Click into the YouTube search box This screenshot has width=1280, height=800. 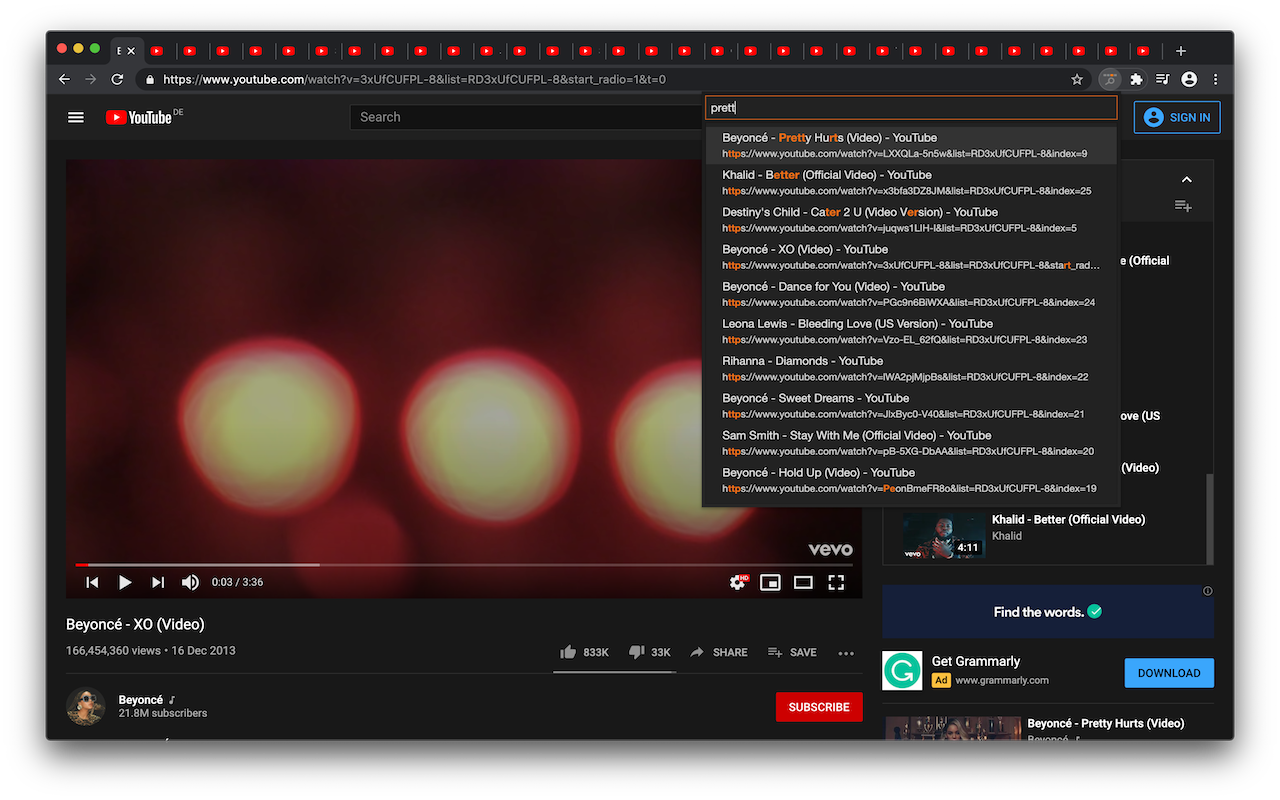pos(525,117)
